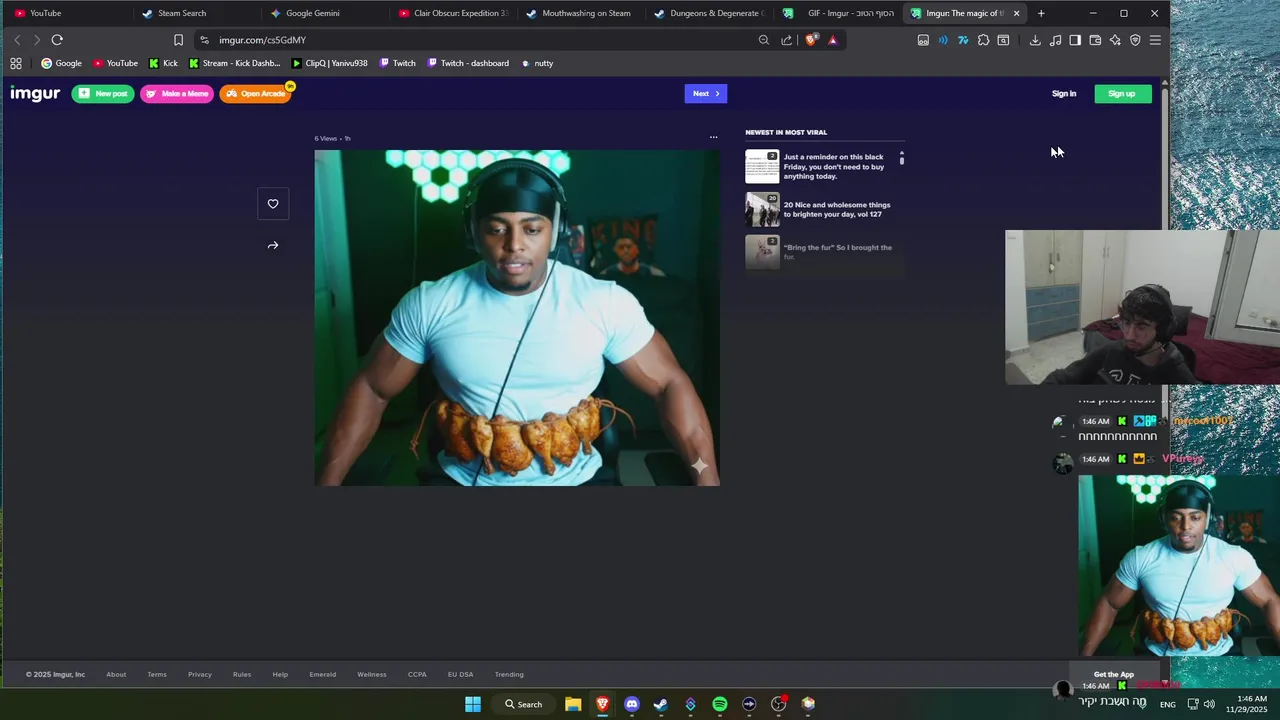This screenshot has height=720, width=1280.
Task: Click the Privacy footer link
Action: [200, 674]
